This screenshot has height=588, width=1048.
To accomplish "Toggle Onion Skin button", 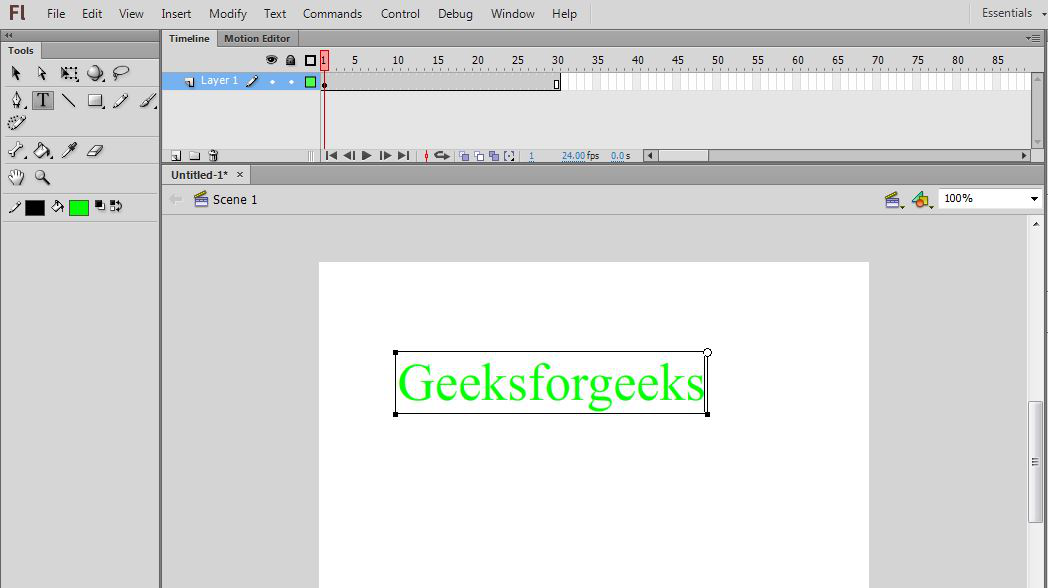I will point(464,156).
